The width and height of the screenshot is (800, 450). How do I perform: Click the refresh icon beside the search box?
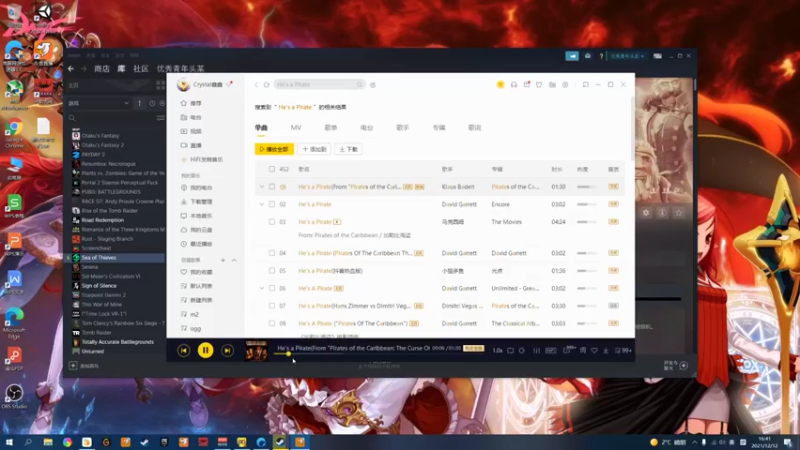pyautogui.click(x=266, y=85)
